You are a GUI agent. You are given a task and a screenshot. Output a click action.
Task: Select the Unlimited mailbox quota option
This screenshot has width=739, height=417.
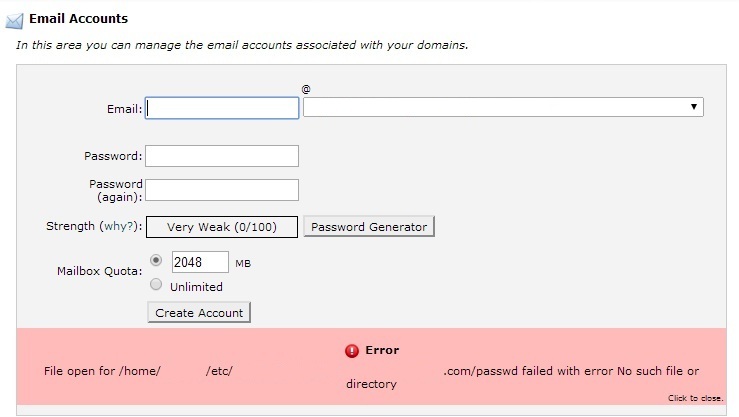click(156, 285)
